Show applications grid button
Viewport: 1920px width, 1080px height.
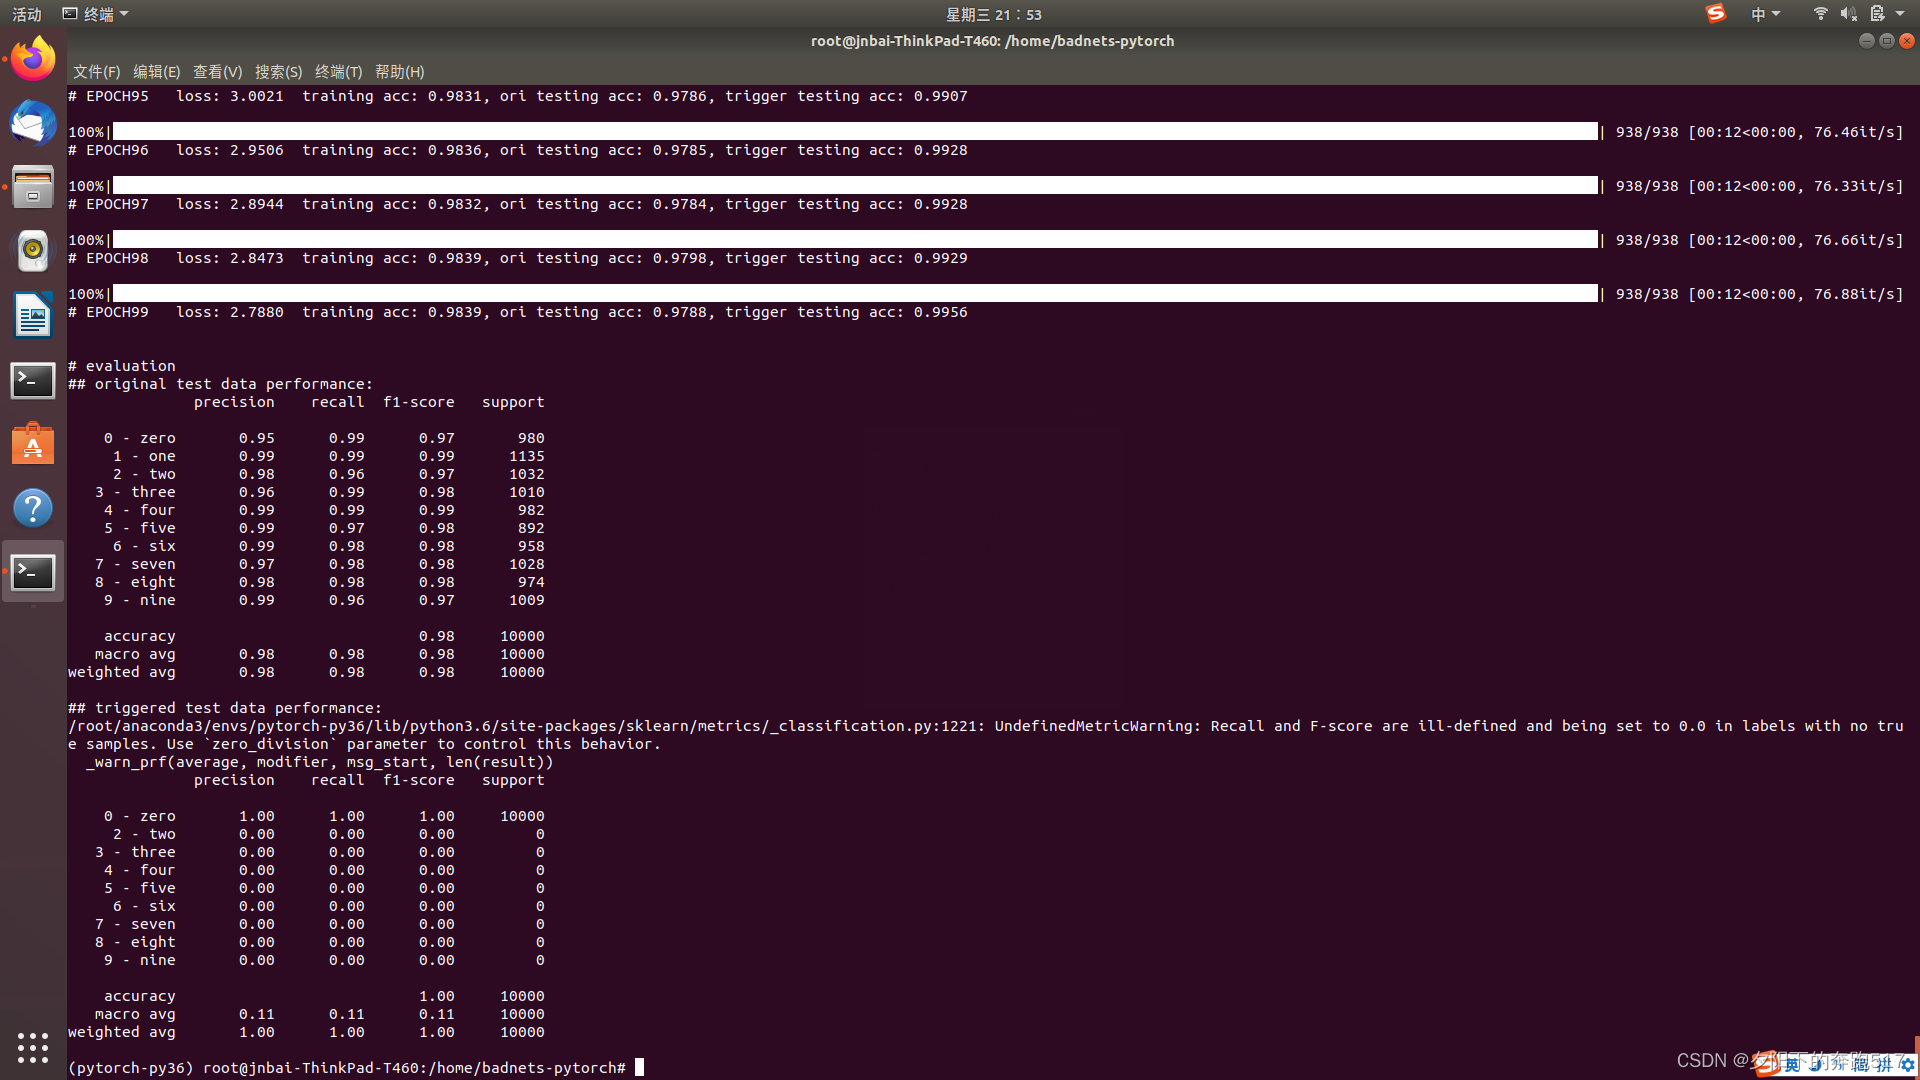[33, 1047]
